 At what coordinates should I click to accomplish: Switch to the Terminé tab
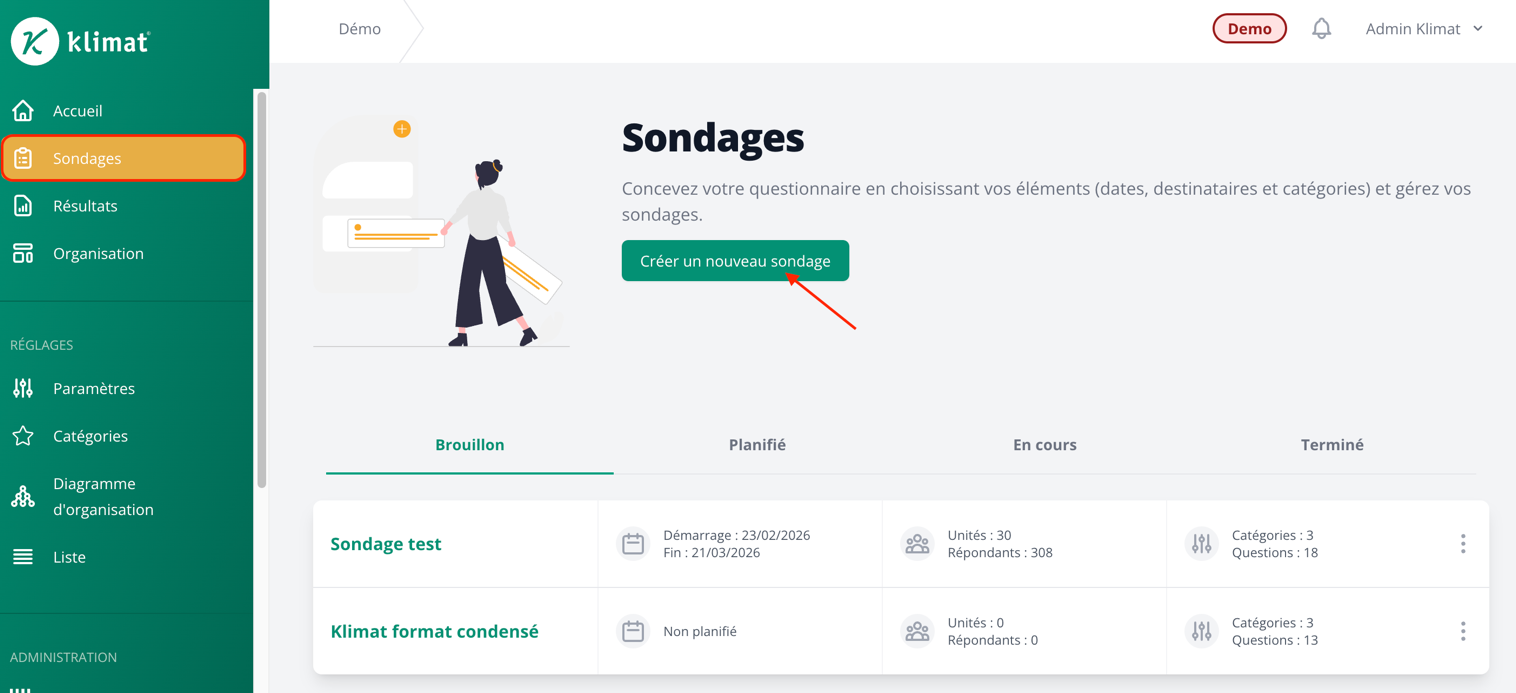tap(1332, 445)
